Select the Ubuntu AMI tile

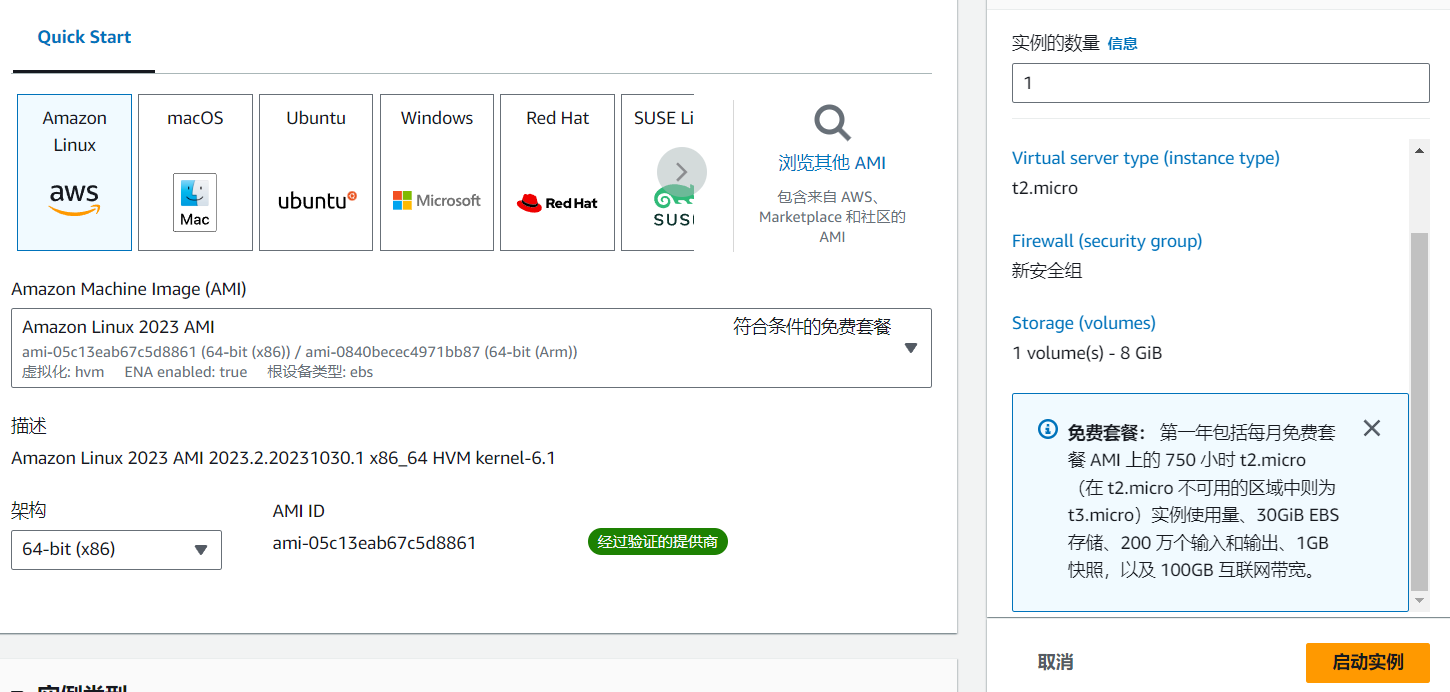click(x=316, y=172)
